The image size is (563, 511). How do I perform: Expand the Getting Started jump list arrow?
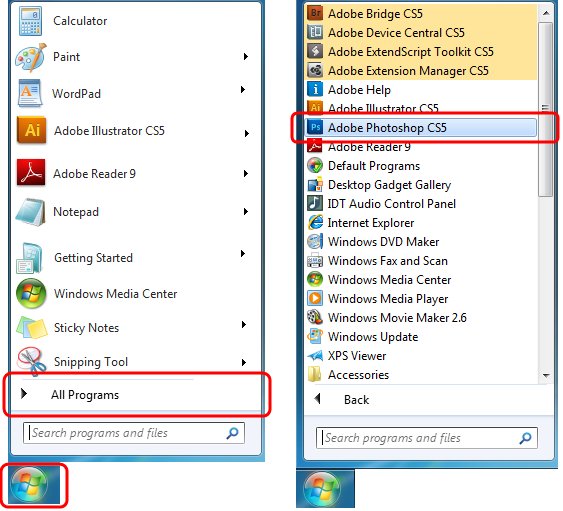243,254
